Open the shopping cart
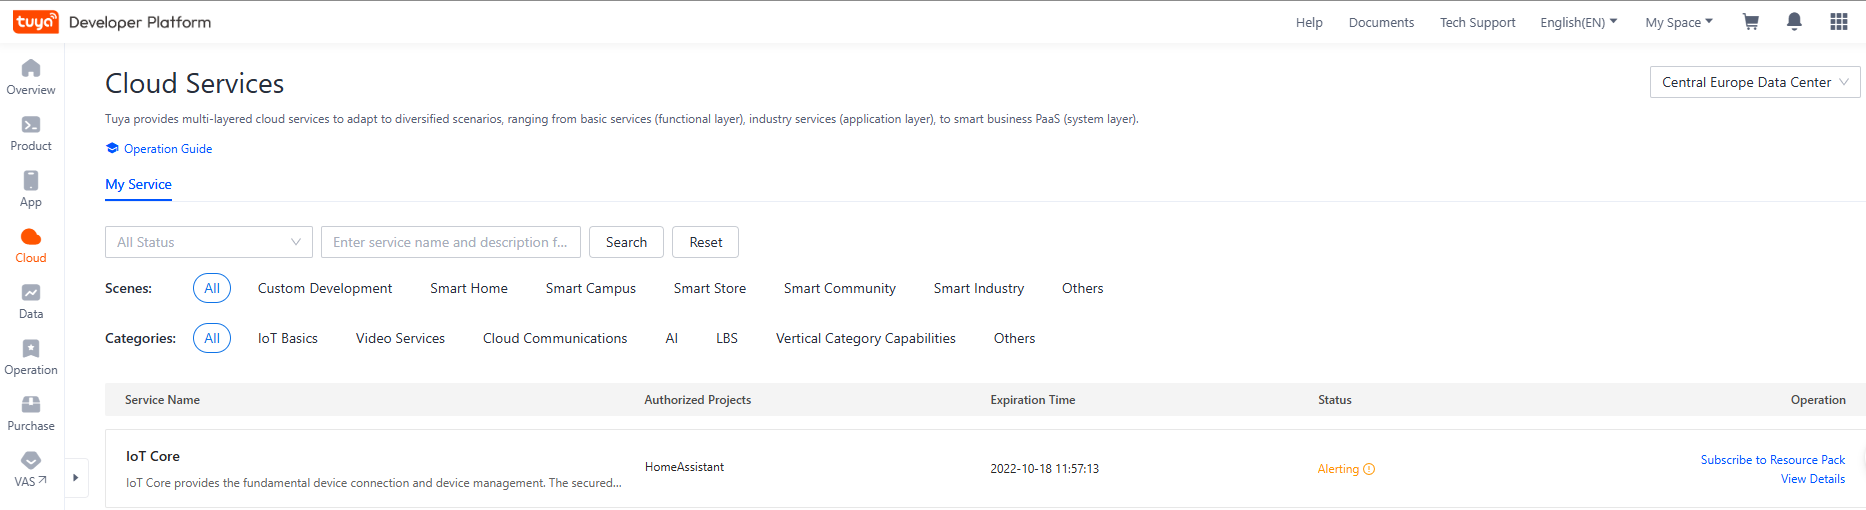The width and height of the screenshot is (1866, 510). click(1751, 22)
